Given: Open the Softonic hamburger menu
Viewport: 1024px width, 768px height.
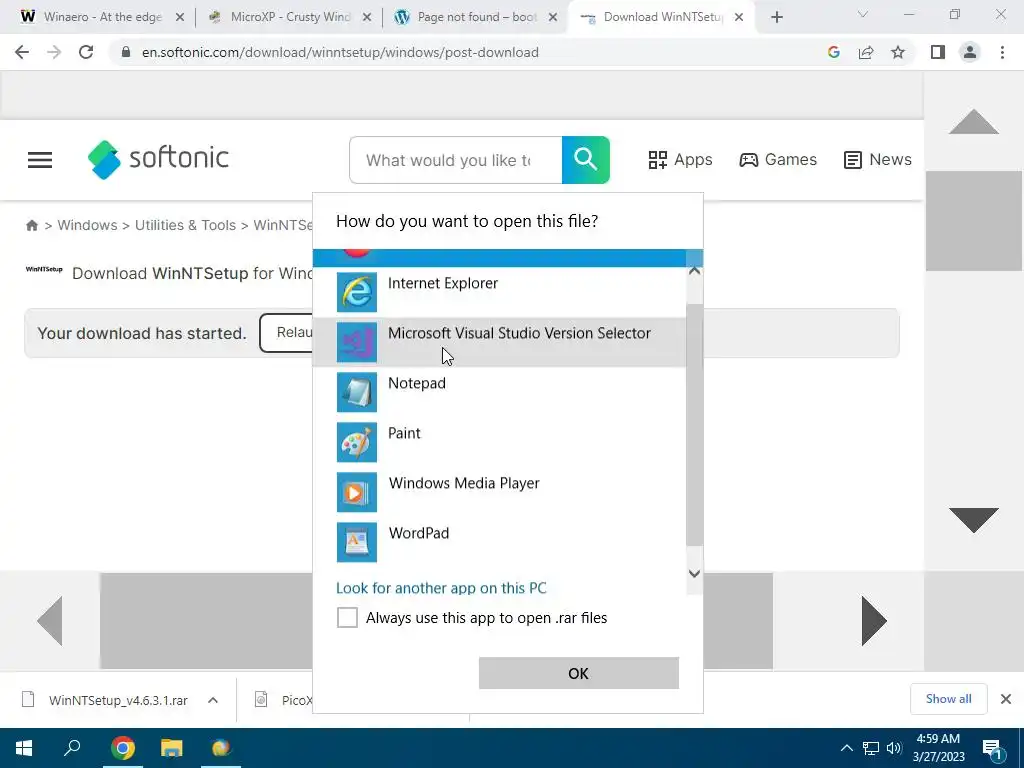Looking at the screenshot, I should pos(40,159).
